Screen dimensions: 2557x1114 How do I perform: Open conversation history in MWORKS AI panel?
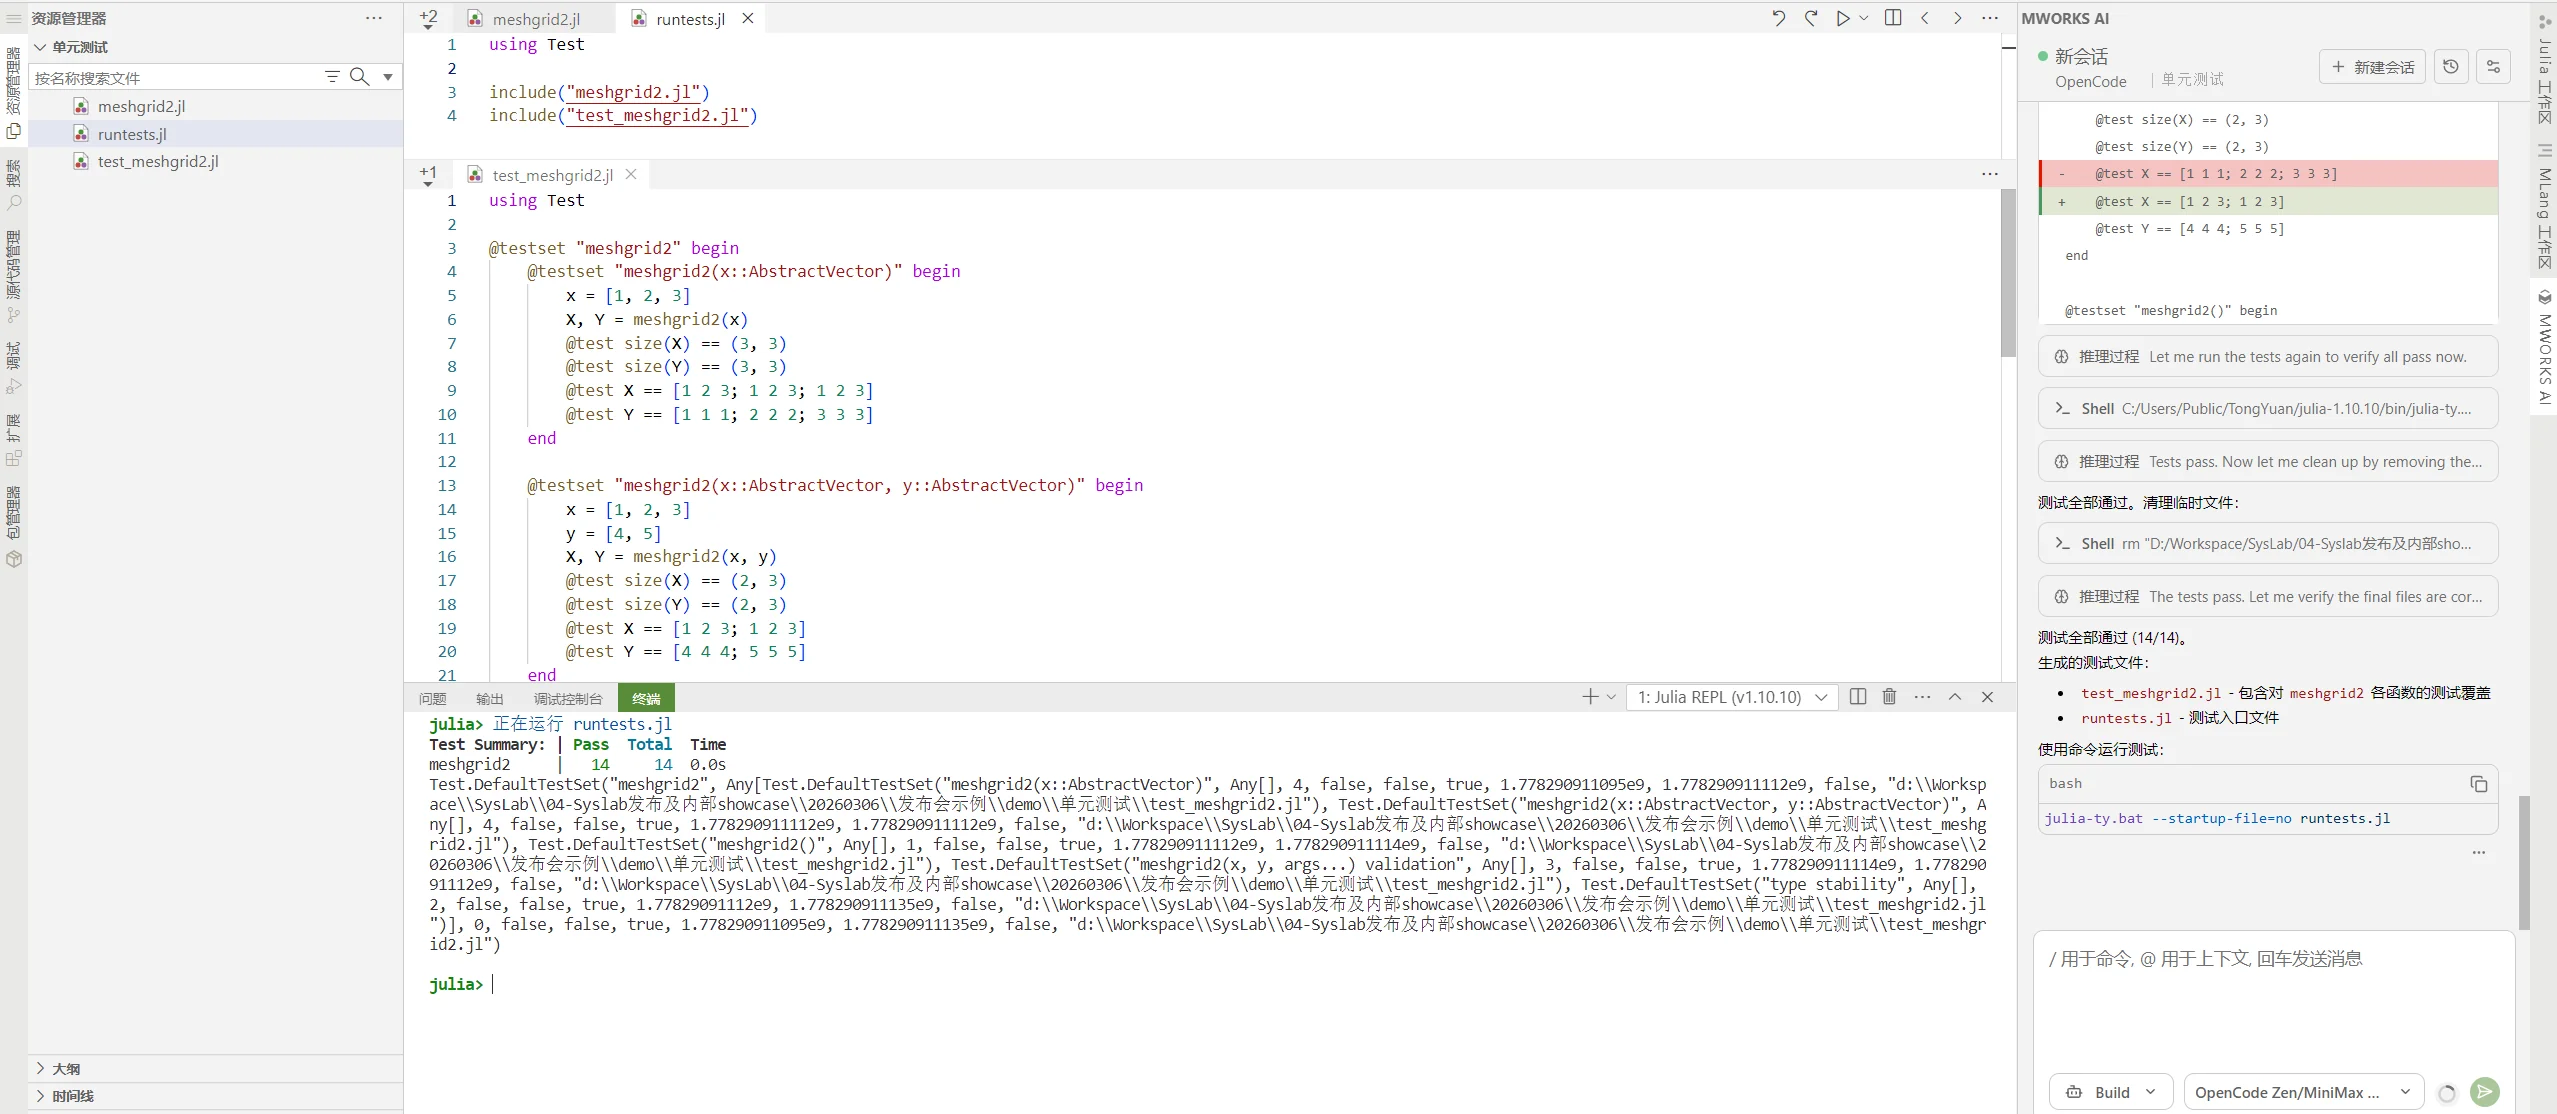coord(2451,67)
